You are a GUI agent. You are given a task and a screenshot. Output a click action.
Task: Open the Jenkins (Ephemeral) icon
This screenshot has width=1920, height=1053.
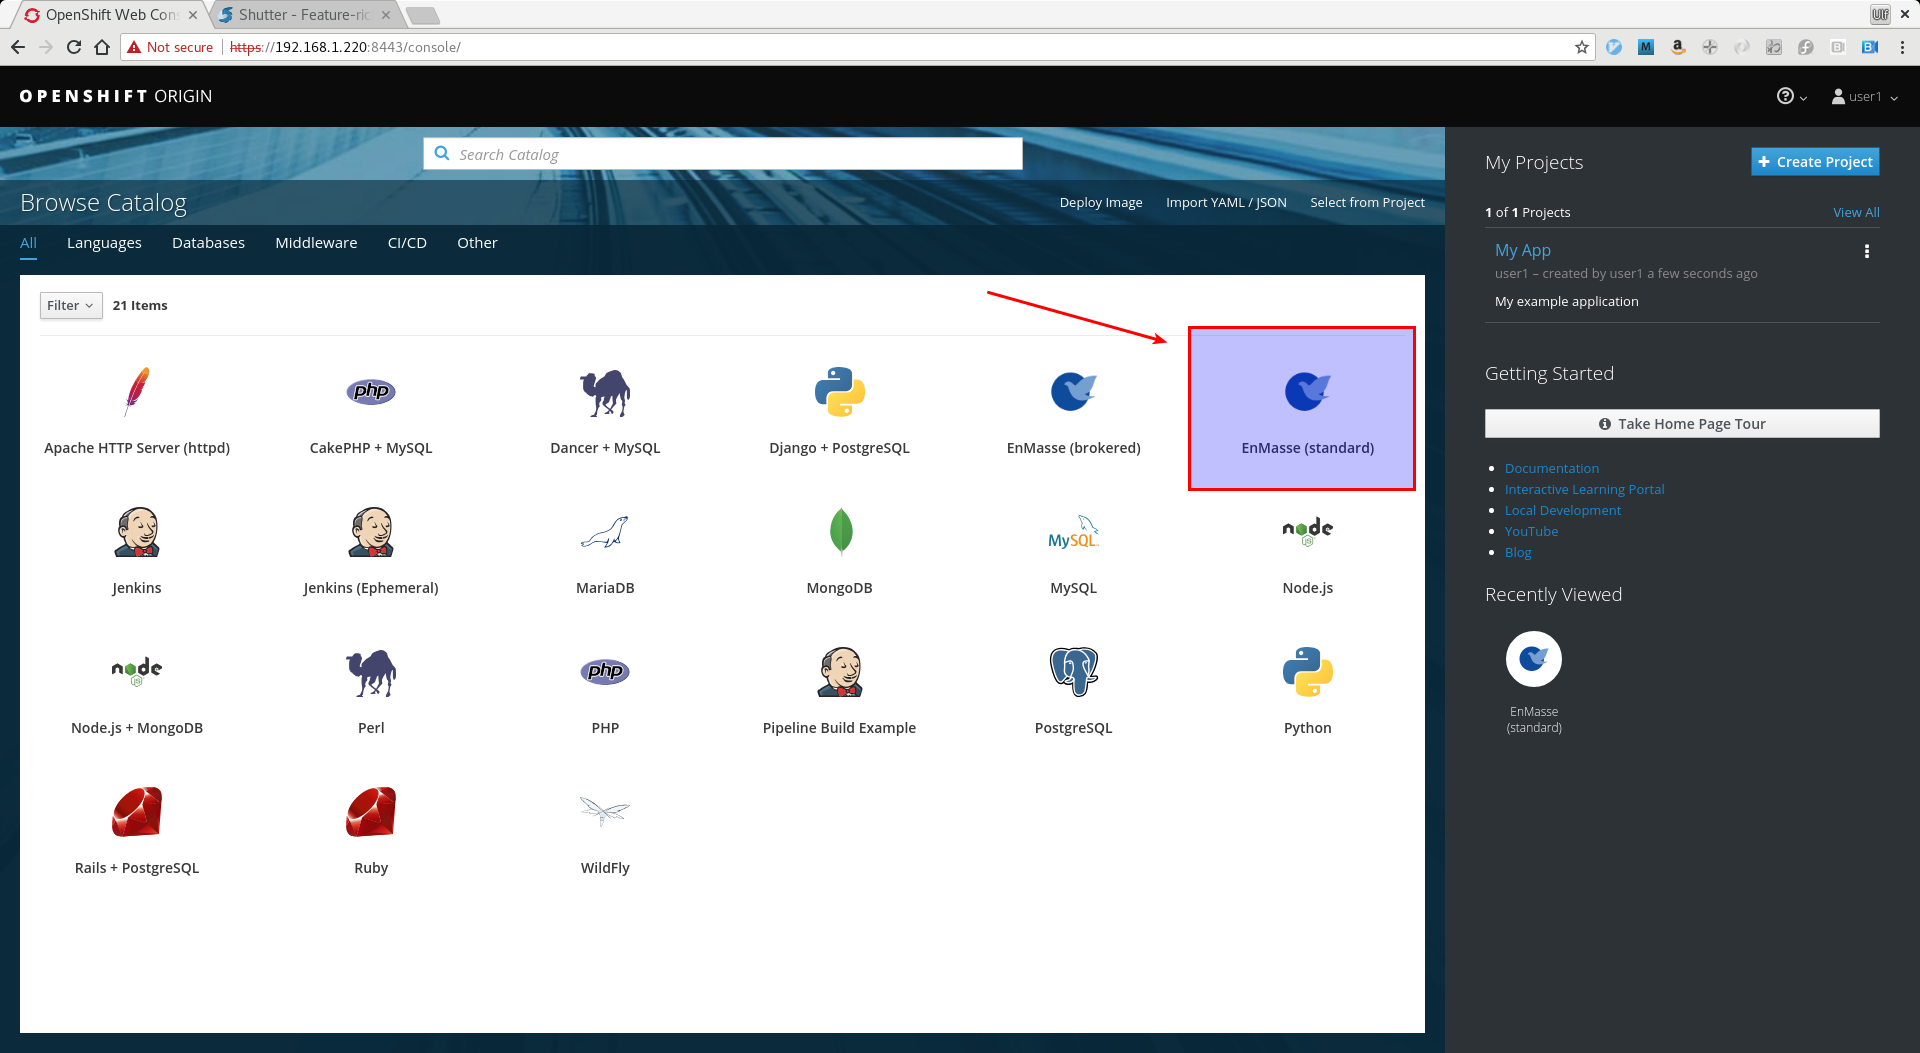pyautogui.click(x=371, y=531)
